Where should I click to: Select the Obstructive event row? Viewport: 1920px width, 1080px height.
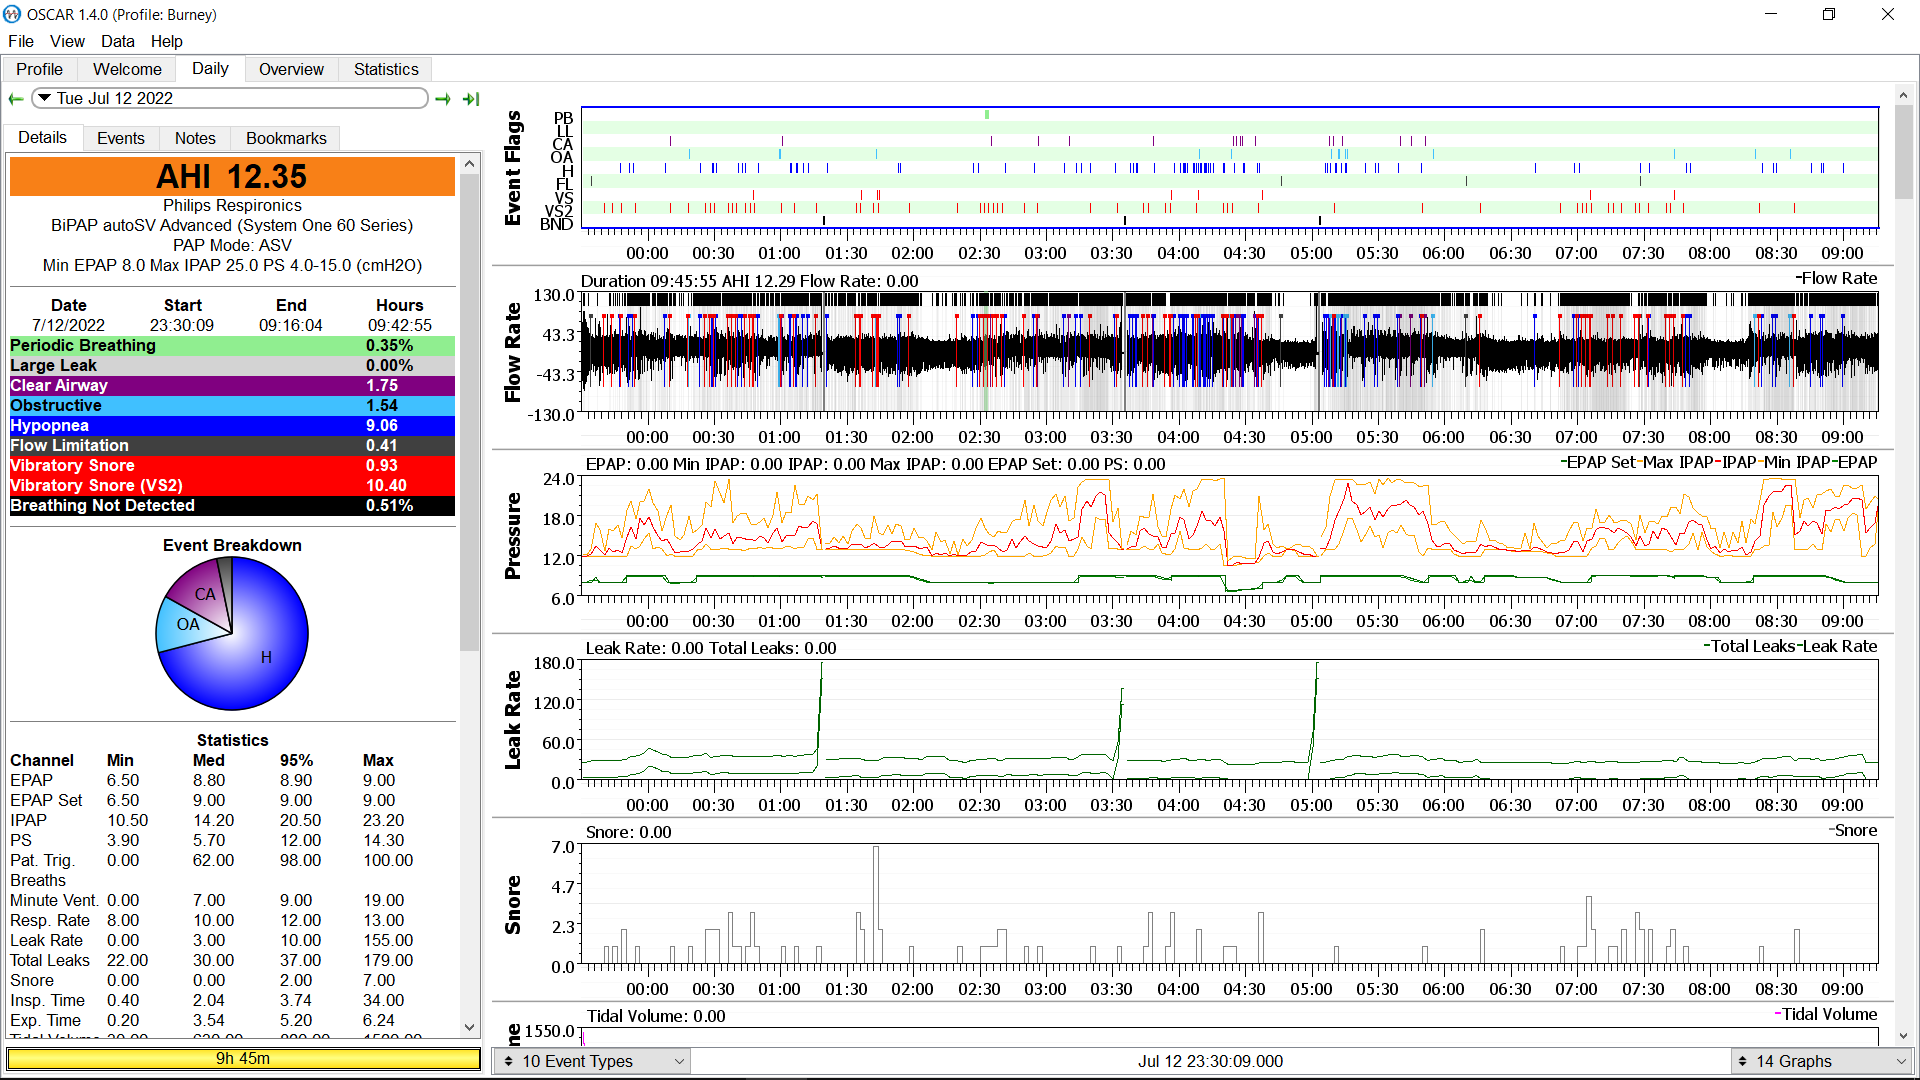(232, 405)
